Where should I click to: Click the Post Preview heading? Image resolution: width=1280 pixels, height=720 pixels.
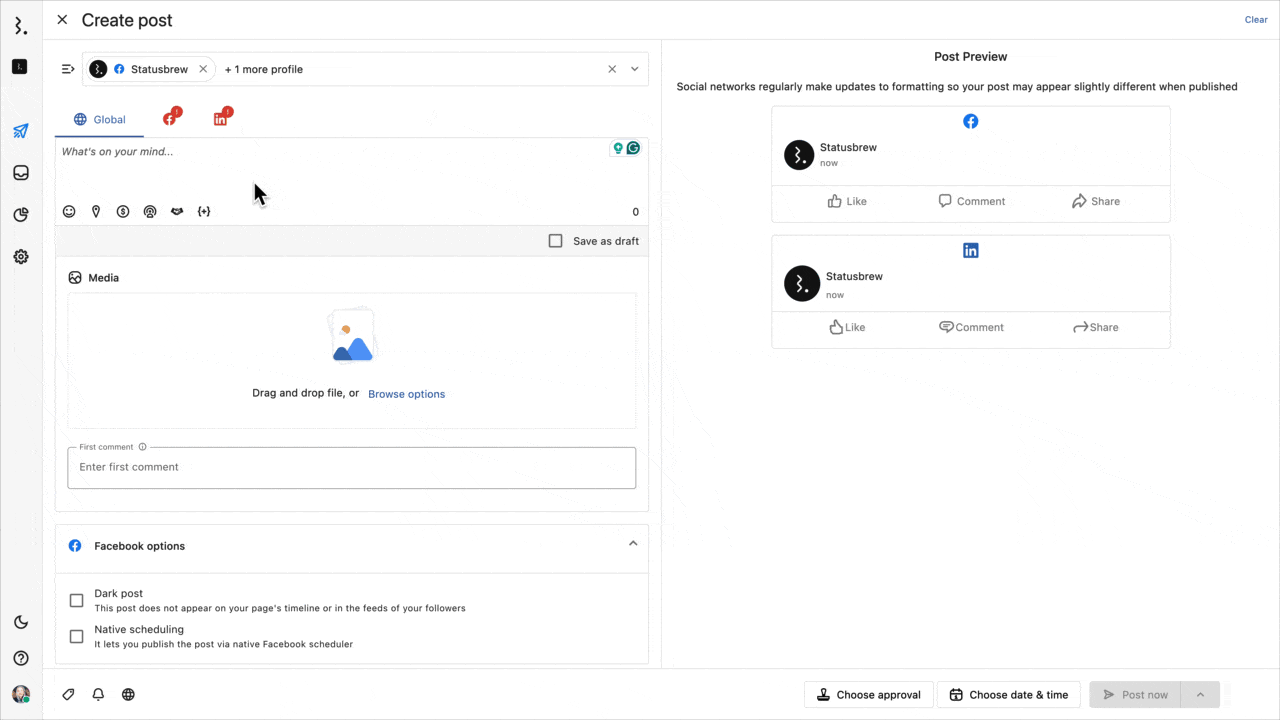click(970, 57)
